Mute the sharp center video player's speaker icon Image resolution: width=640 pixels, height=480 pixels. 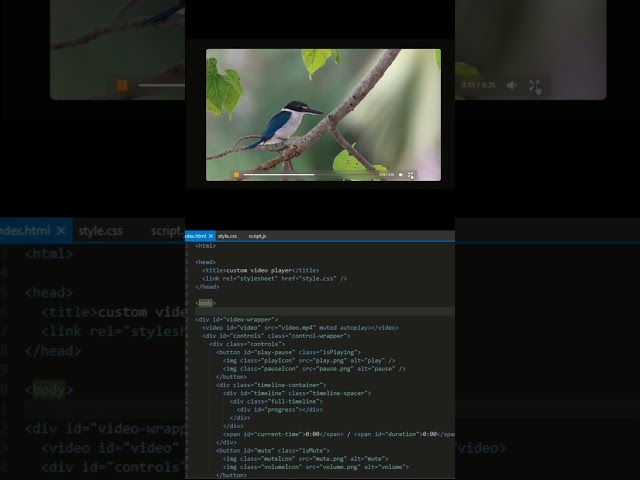[401, 175]
